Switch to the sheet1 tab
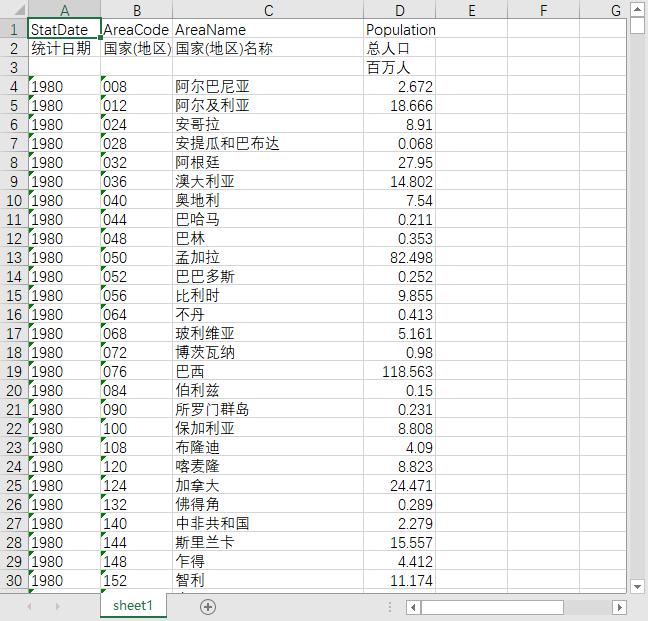Screen dimensions: 648x621 (133, 606)
